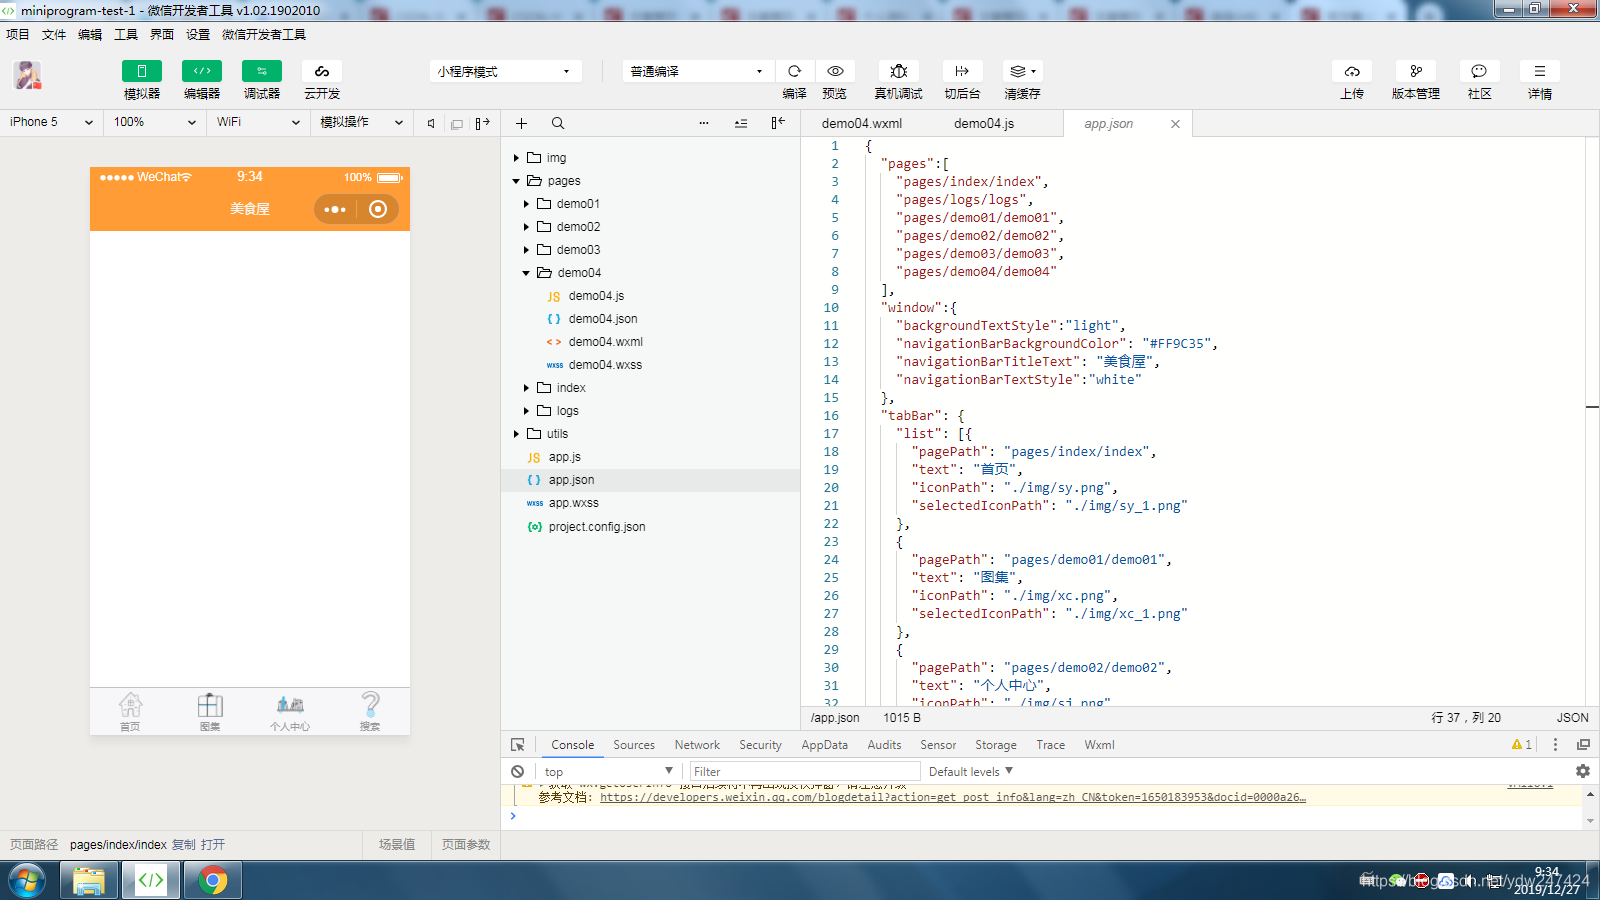1600x900 pixels.
Task: Click 清缓存 clear cache icon
Action: point(1022,71)
